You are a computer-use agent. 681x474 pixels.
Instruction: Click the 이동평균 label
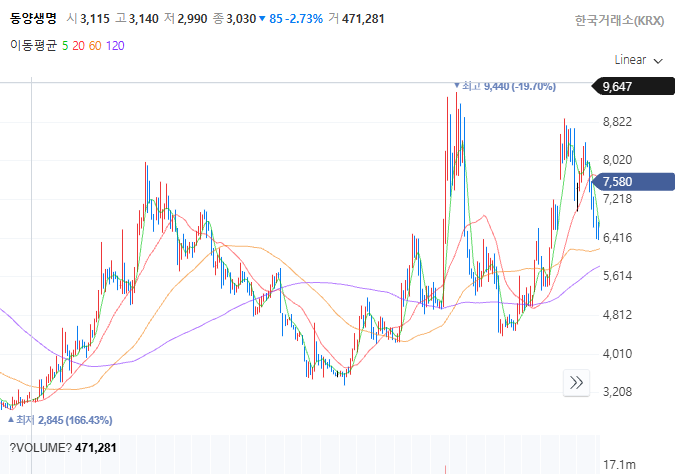coord(33,46)
